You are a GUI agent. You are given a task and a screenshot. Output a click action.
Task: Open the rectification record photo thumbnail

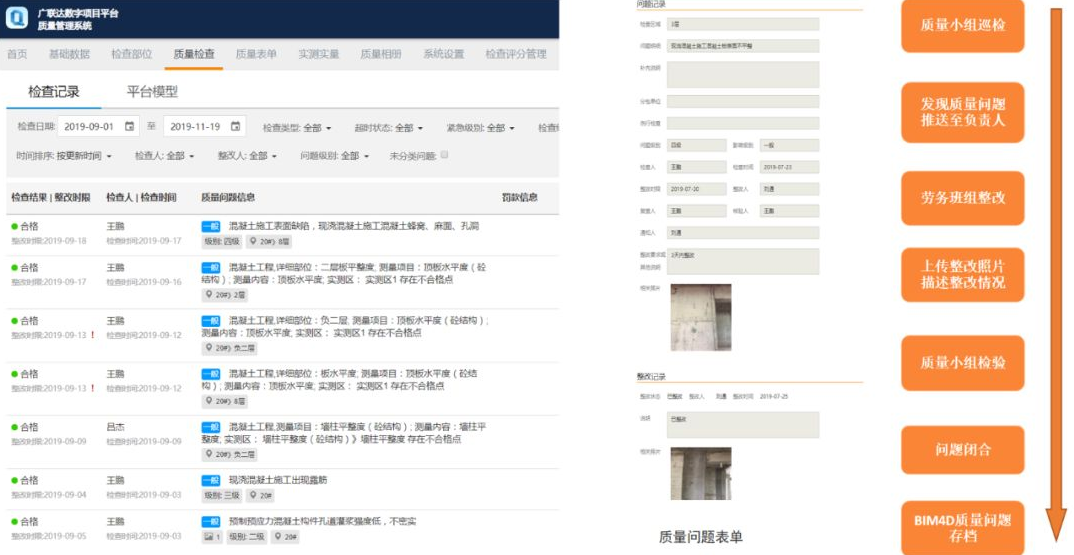[701, 473]
